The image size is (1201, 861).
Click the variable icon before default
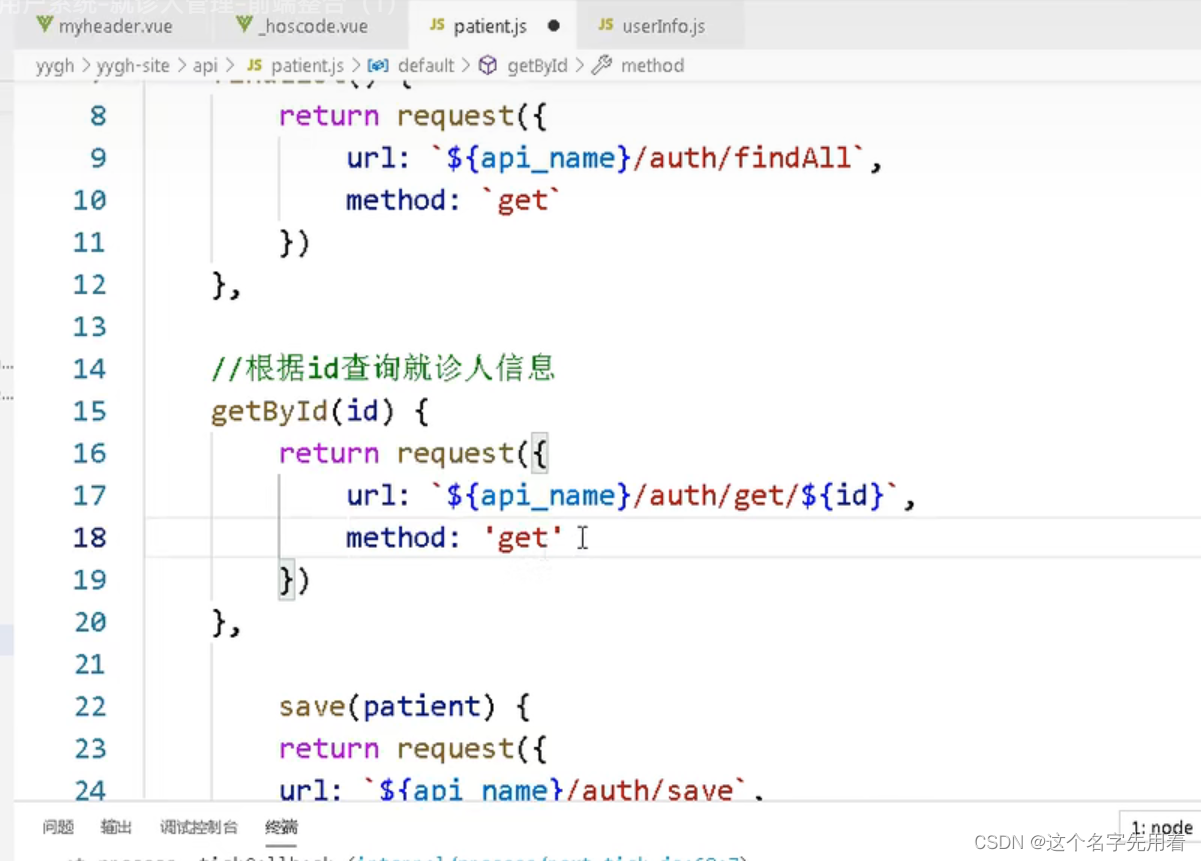tap(378, 66)
